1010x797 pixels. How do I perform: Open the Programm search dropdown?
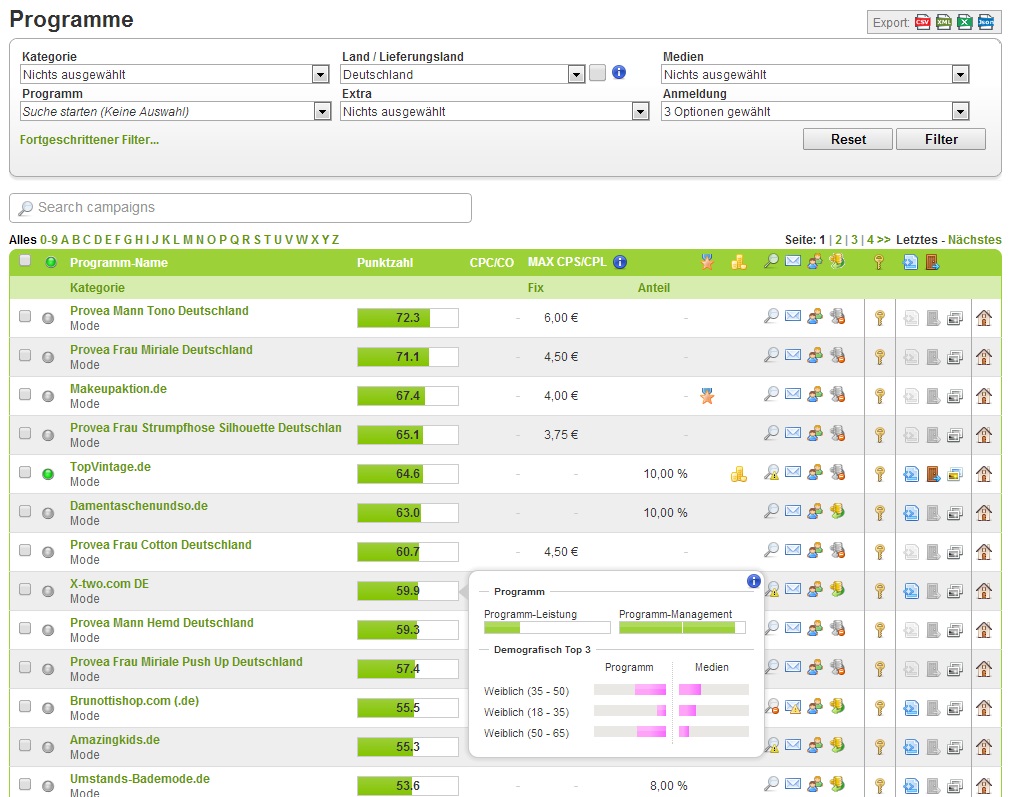pyautogui.click(x=176, y=111)
